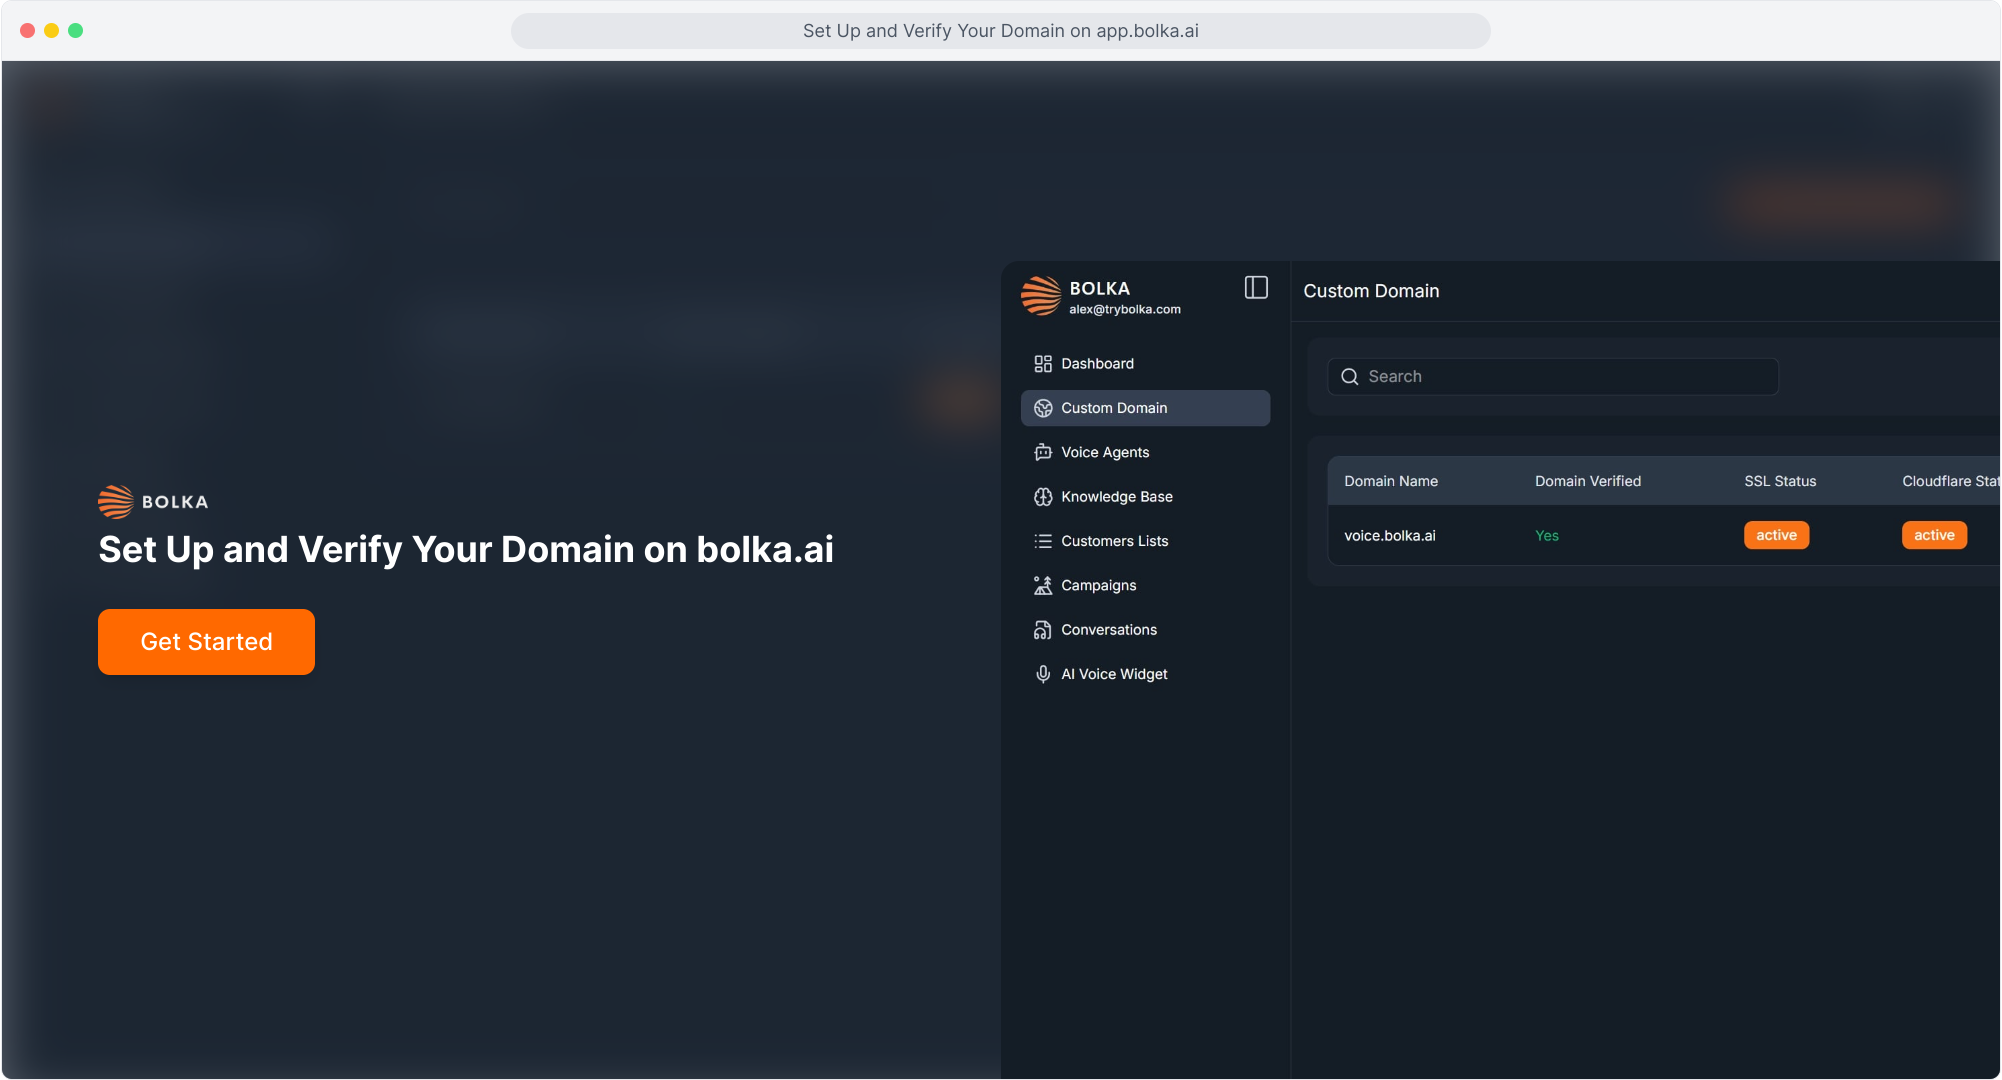Open the Dashboard from the sidebar

click(1097, 363)
